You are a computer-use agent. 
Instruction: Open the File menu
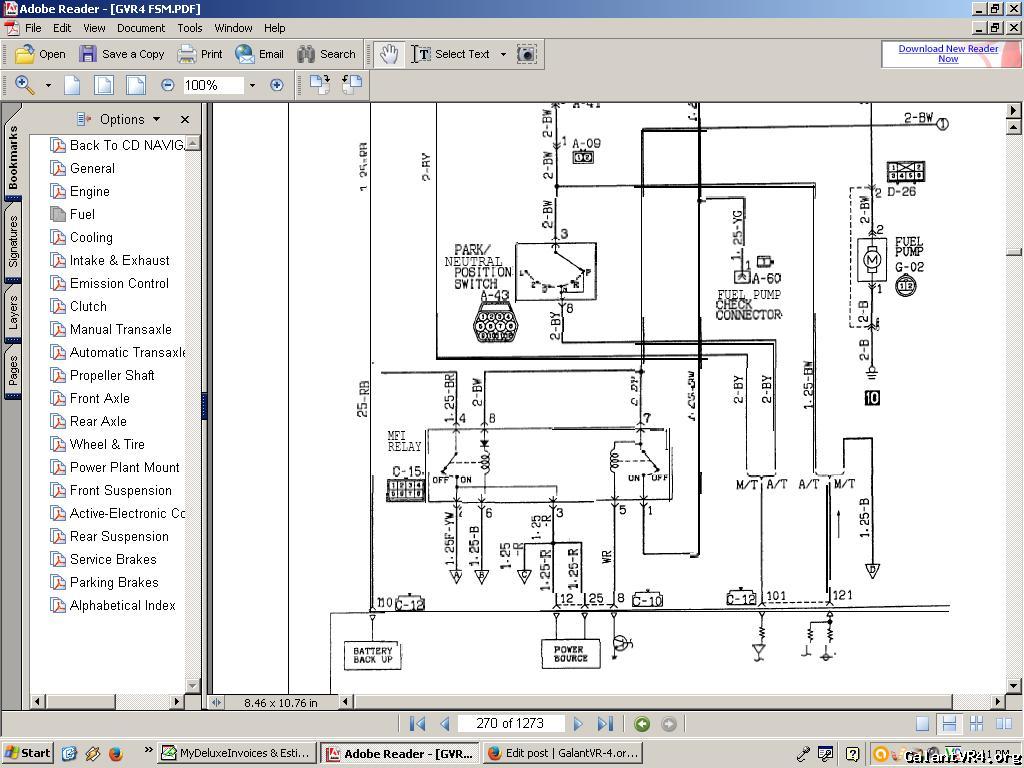point(33,28)
